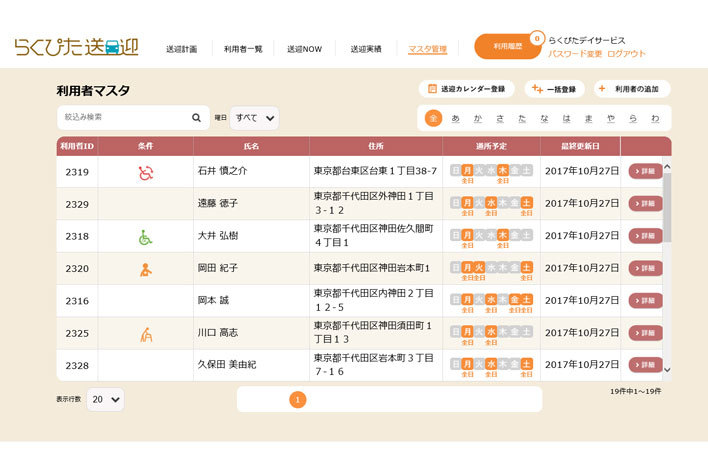Image resolution: width=708 pixels, height=472 pixels.
Task: Click user ID 2329
Action: click(x=77, y=205)
